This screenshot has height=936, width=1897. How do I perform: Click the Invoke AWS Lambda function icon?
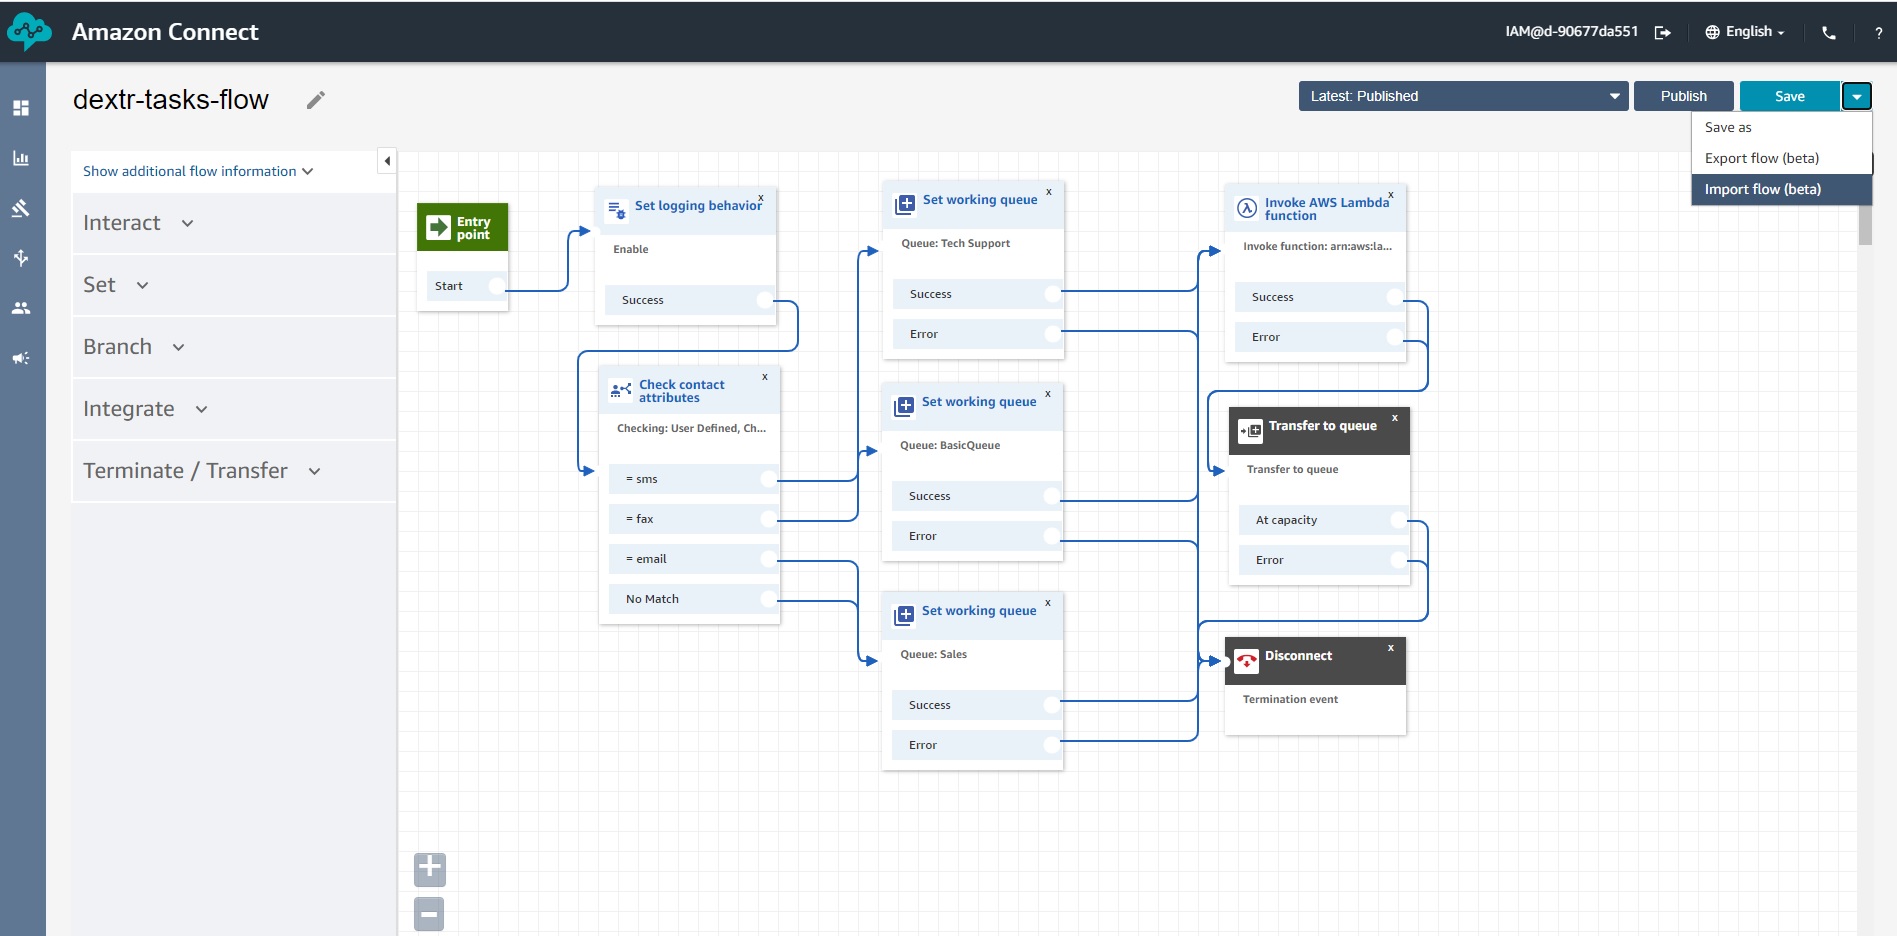pyautogui.click(x=1247, y=208)
